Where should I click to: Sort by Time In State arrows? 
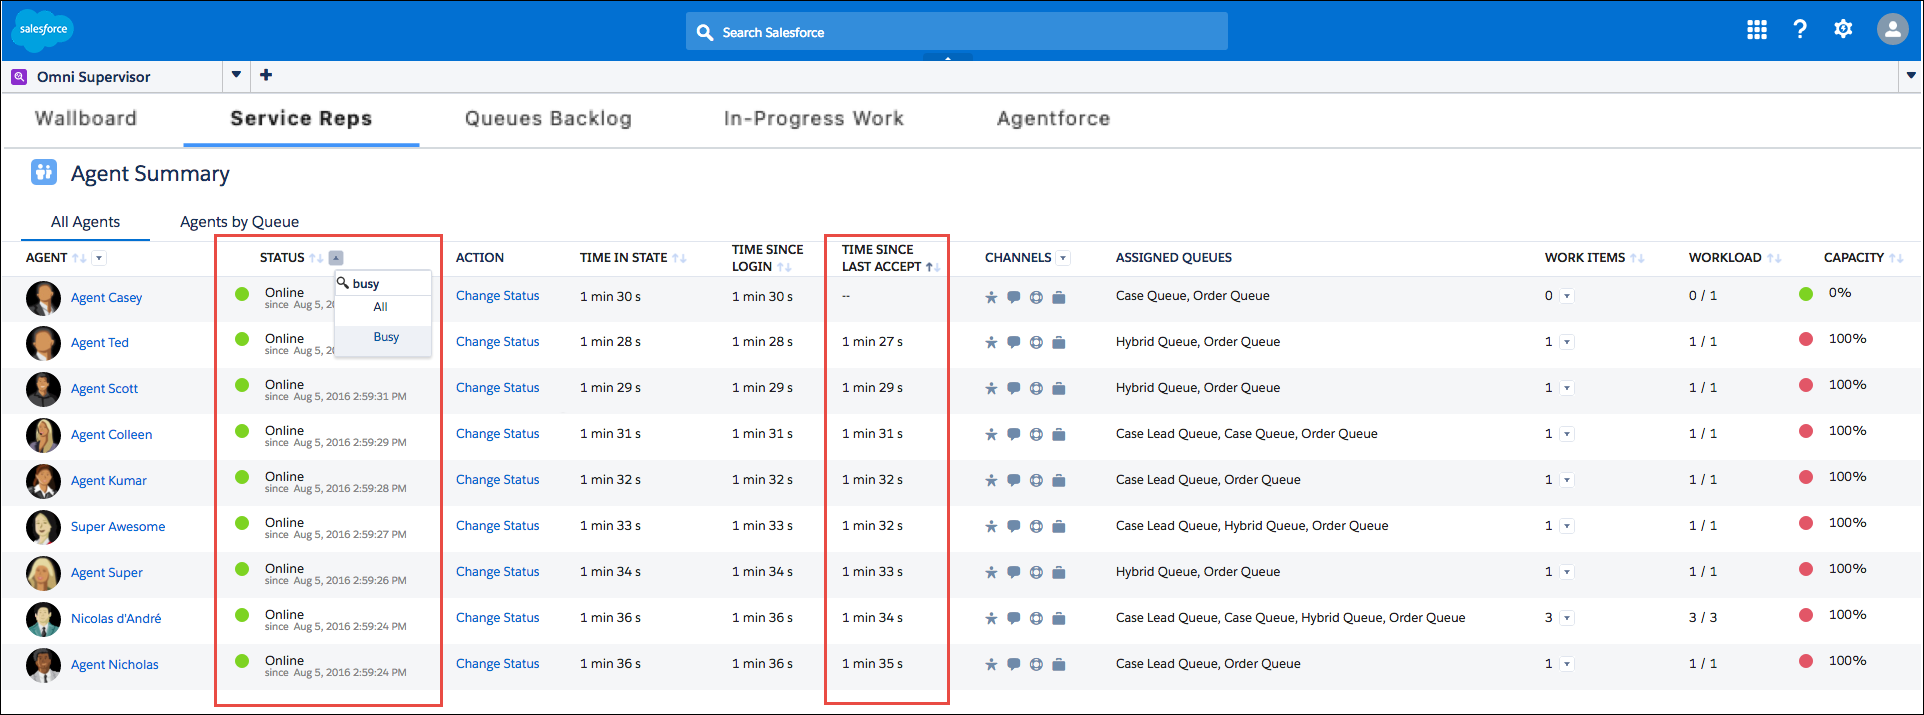(679, 258)
